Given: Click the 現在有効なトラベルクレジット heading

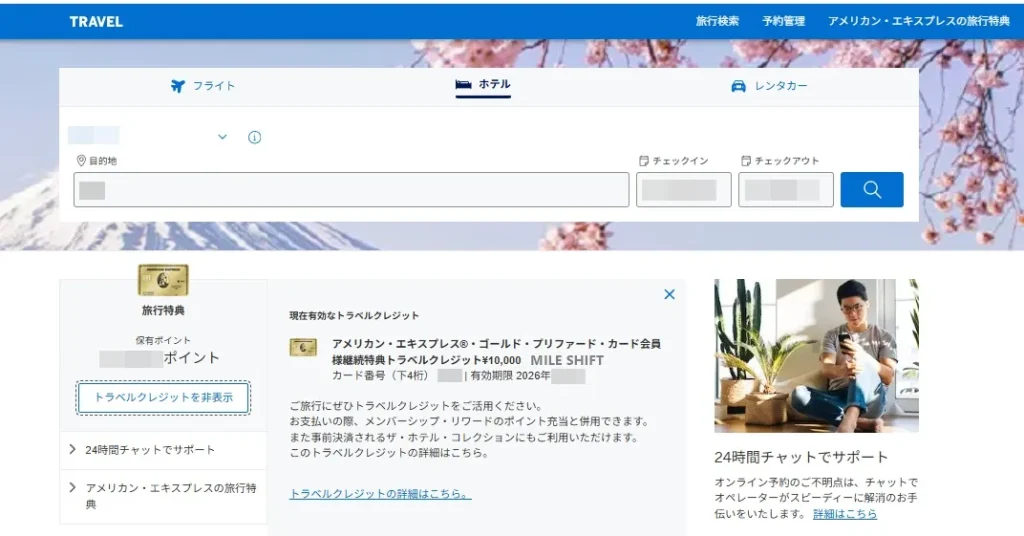Looking at the screenshot, I should point(354,315).
